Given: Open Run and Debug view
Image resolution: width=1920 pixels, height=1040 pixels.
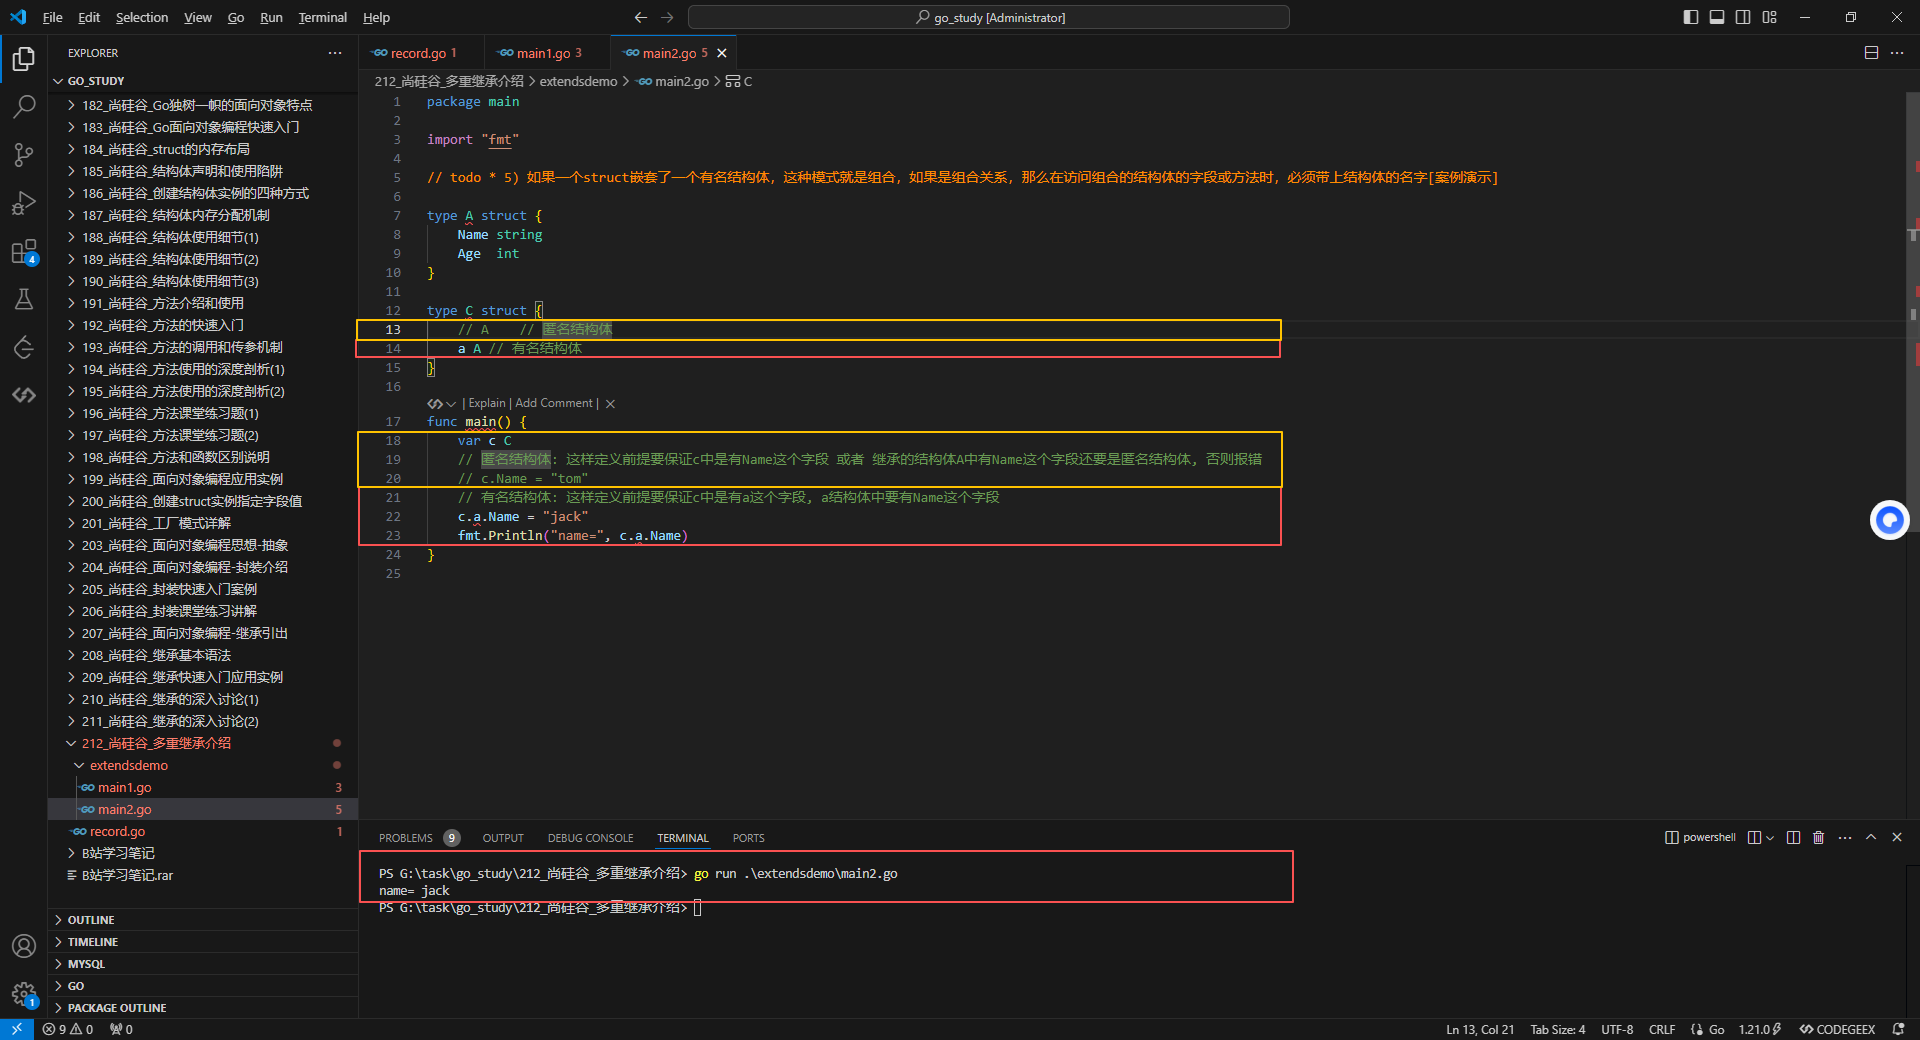Looking at the screenshot, I should coord(24,203).
